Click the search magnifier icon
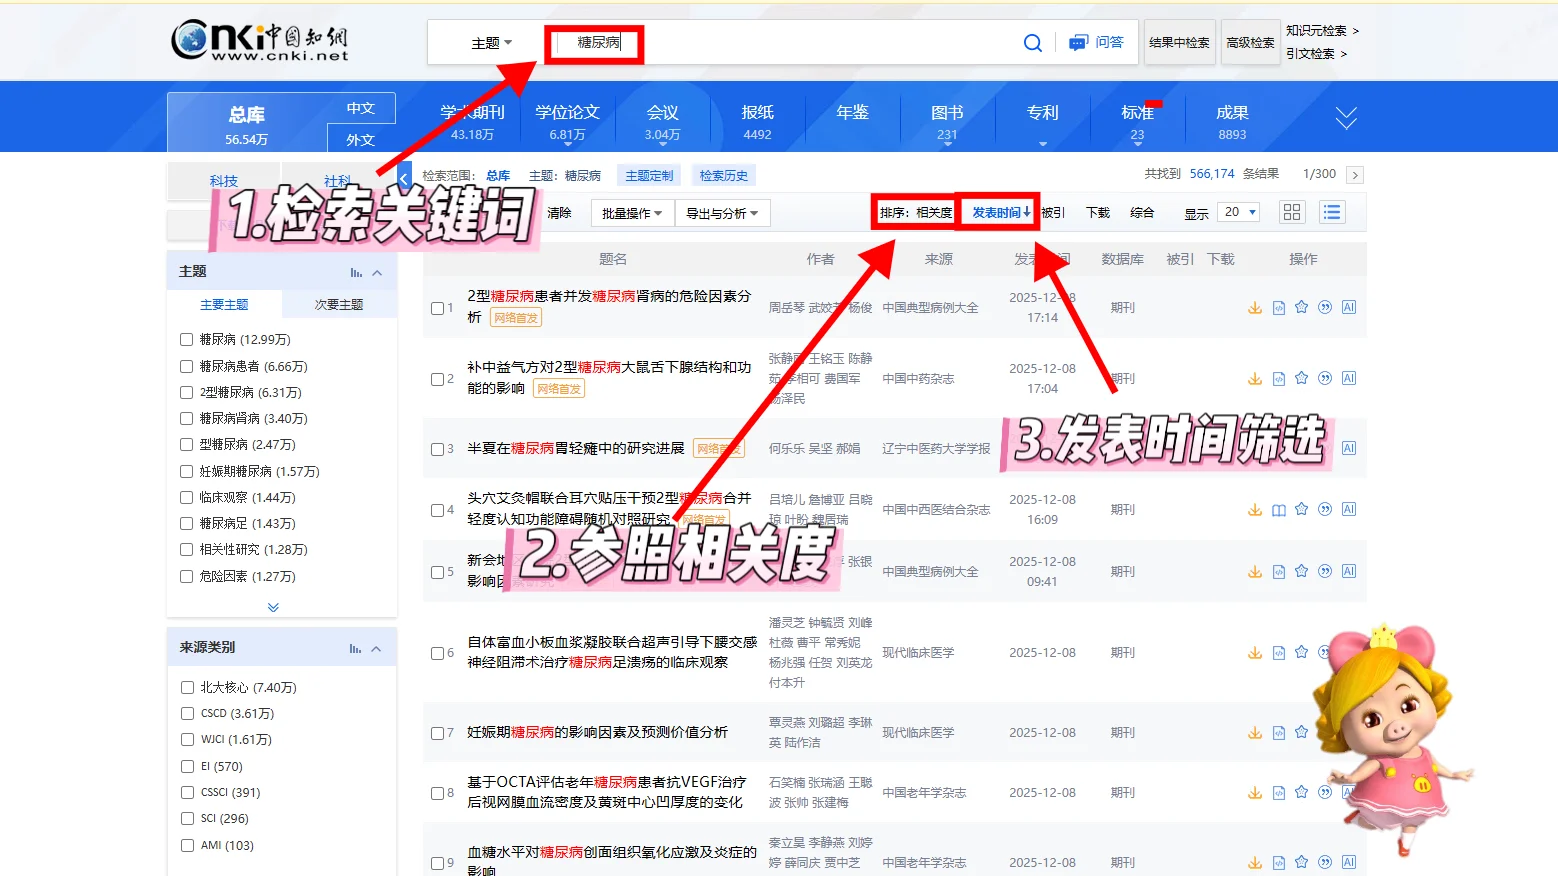The height and width of the screenshot is (876, 1558). 1033,43
